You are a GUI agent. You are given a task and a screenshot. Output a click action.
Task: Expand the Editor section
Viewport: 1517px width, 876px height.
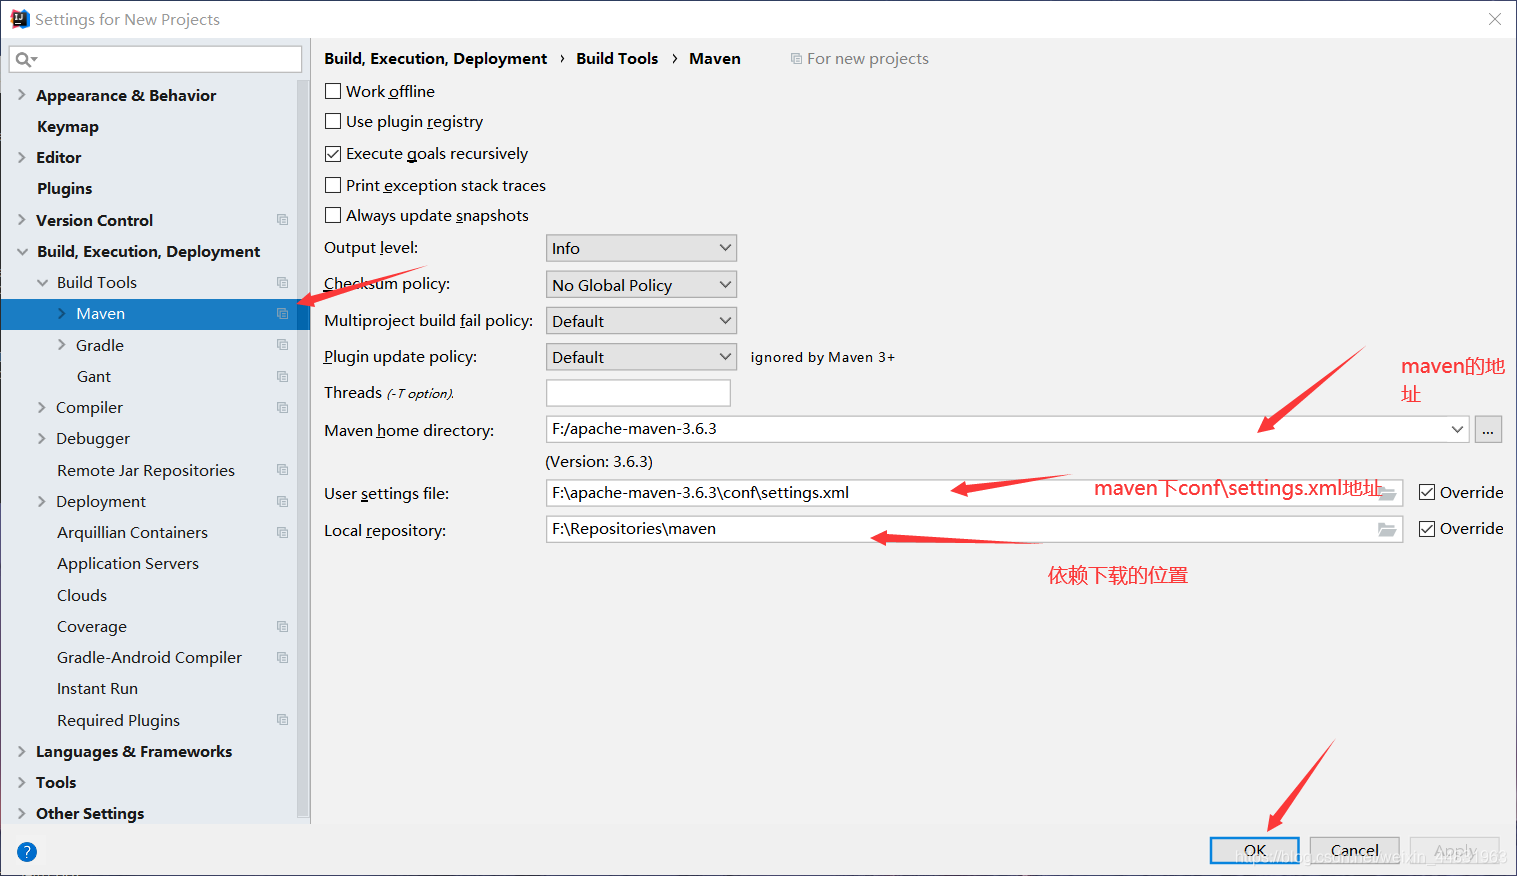pos(21,157)
